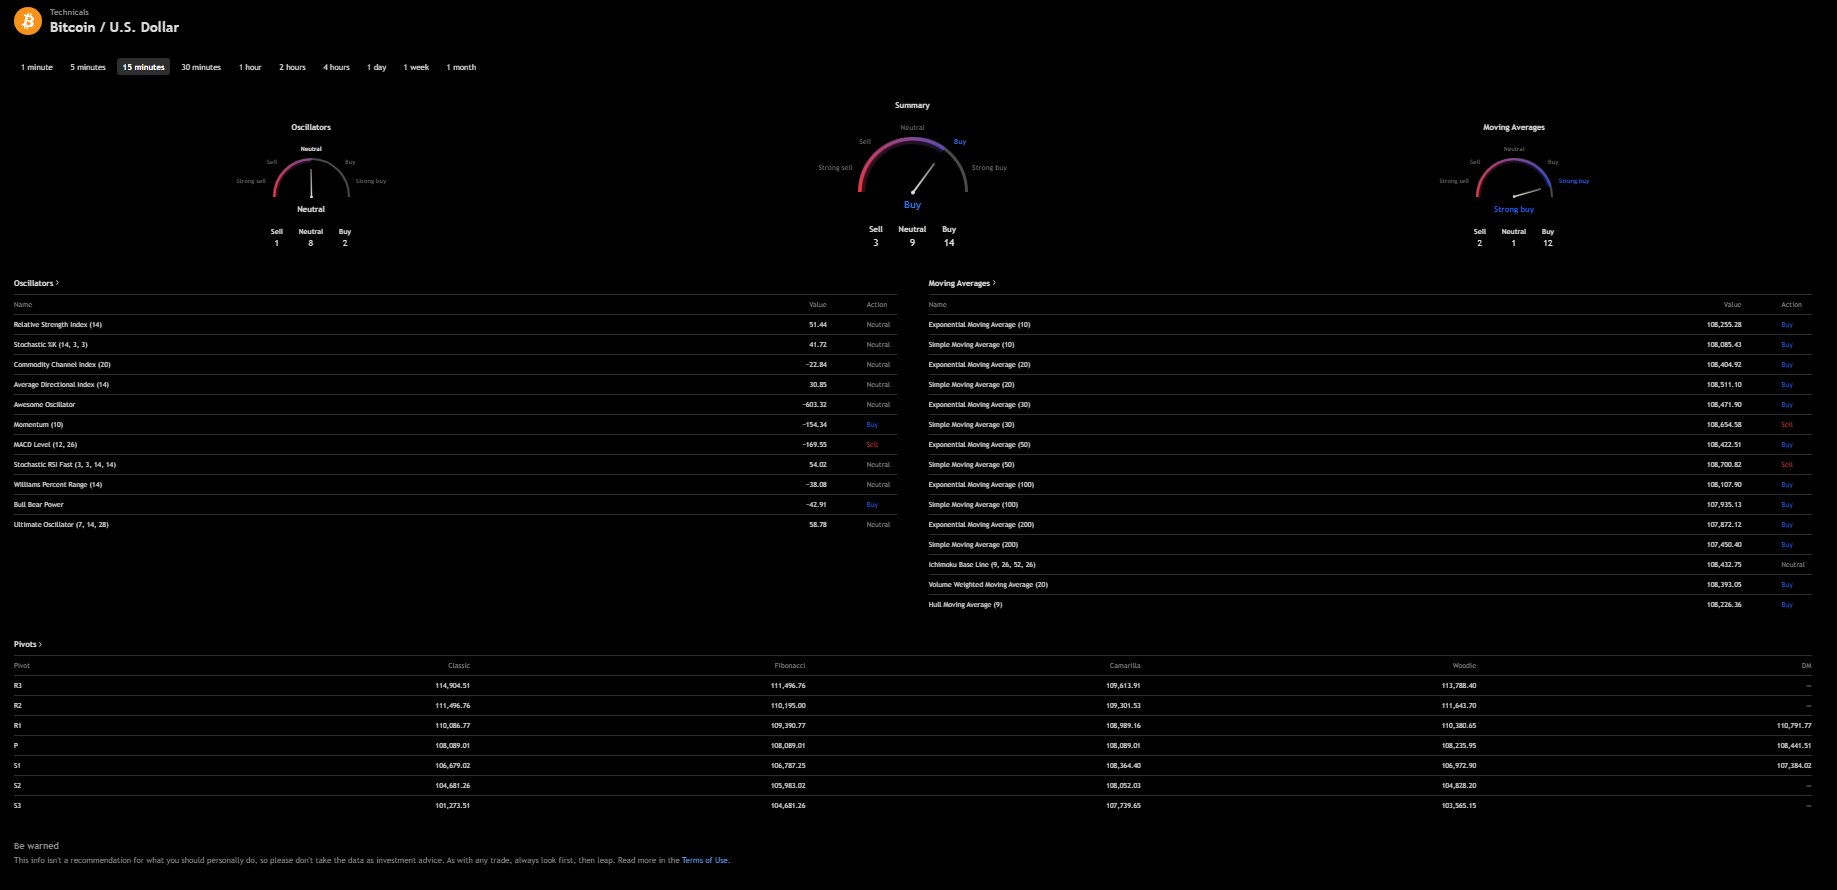Screen dimensions: 1837x890
Task: Click Exponential Moving Average (20) row name
Action: (x=979, y=365)
